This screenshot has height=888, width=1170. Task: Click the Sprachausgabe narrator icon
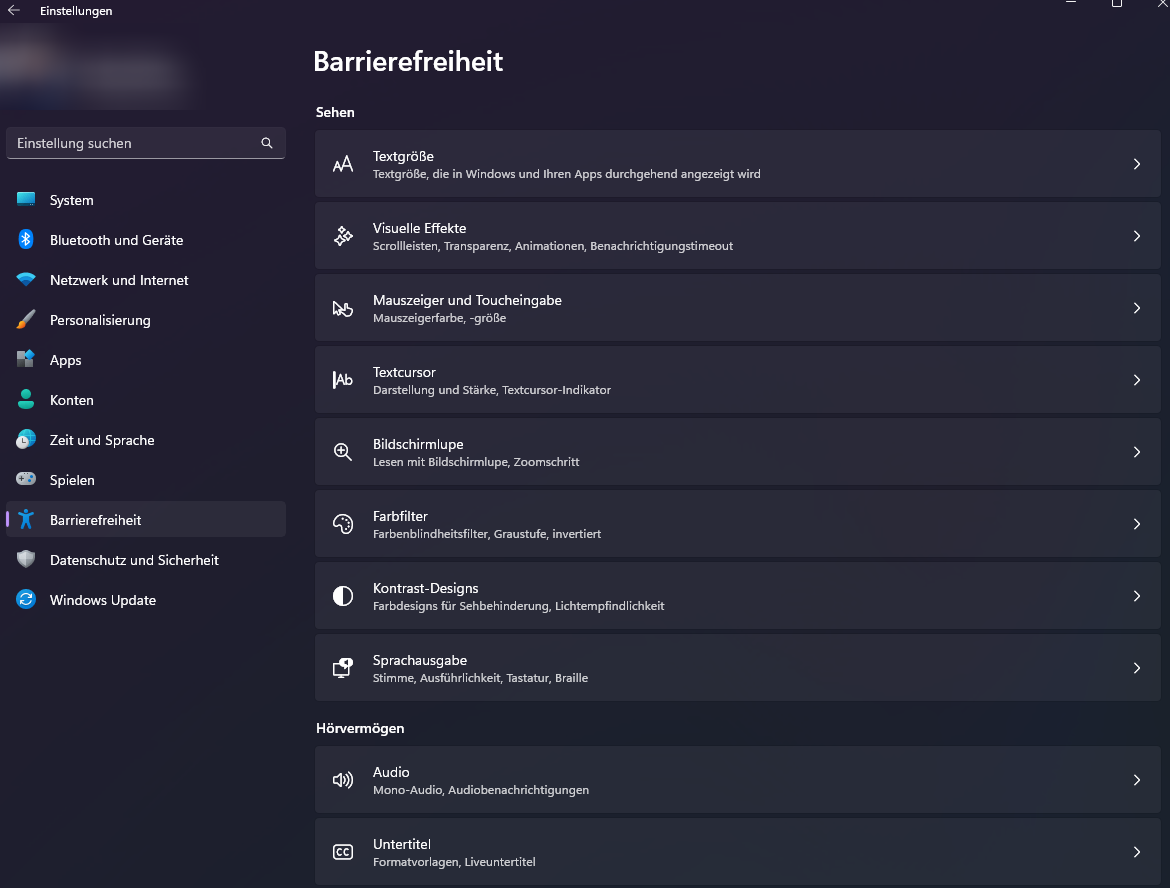(343, 668)
